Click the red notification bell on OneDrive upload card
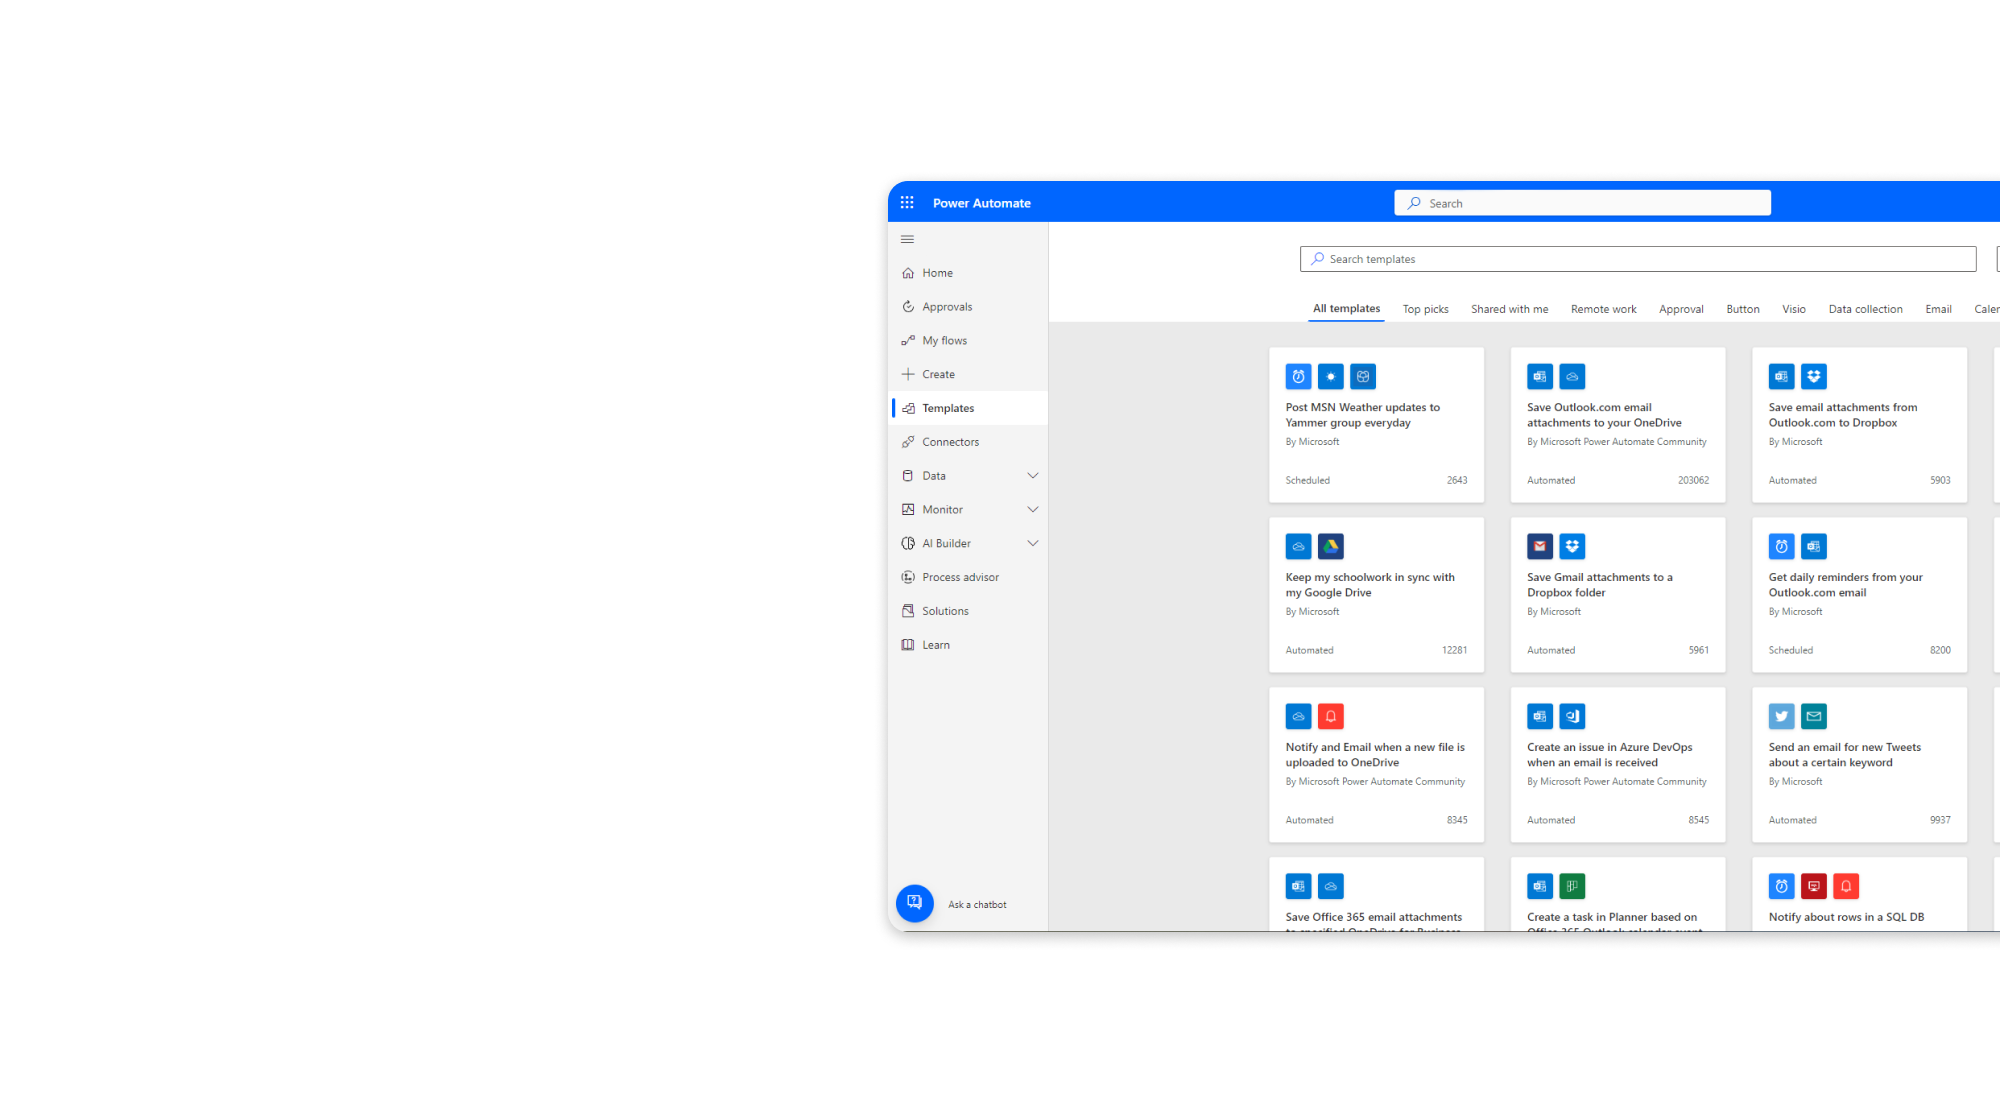 coord(1331,716)
